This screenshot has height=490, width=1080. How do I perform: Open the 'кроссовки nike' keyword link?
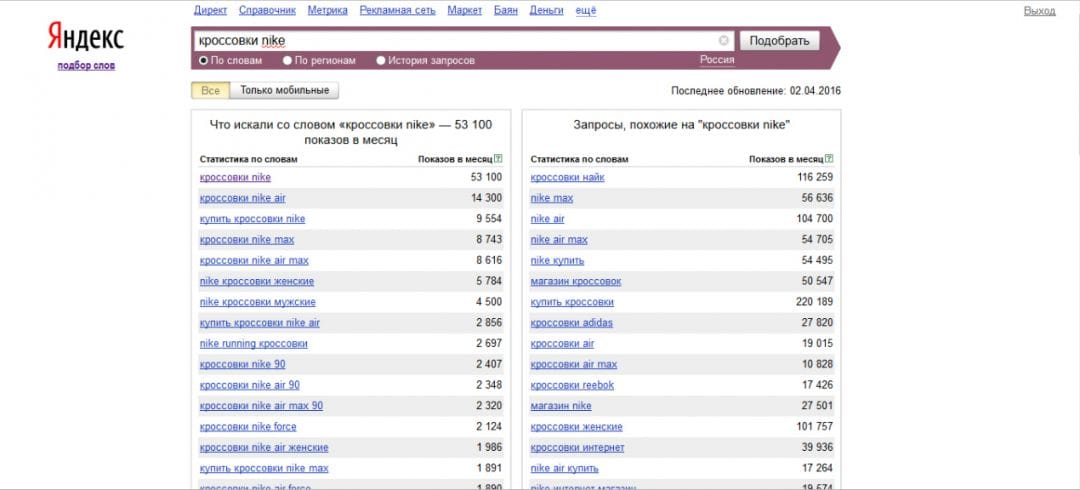[x=236, y=178]
